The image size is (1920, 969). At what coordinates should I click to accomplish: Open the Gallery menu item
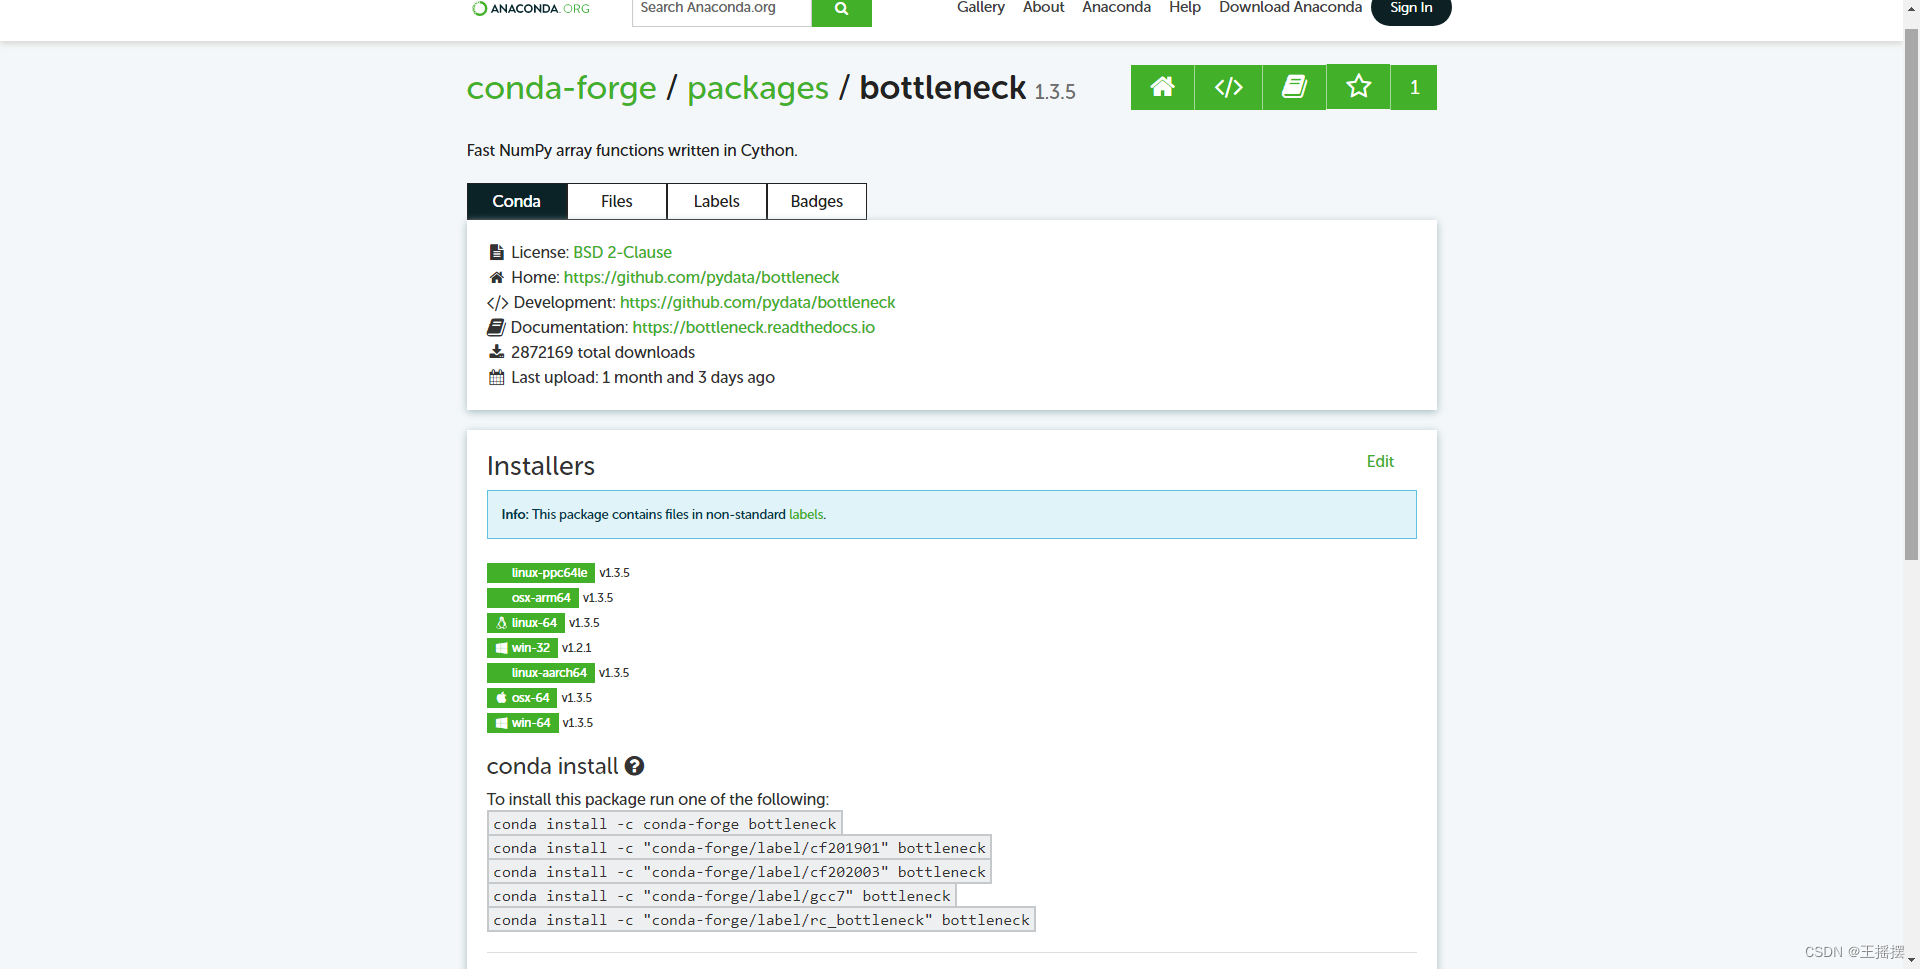980,8
